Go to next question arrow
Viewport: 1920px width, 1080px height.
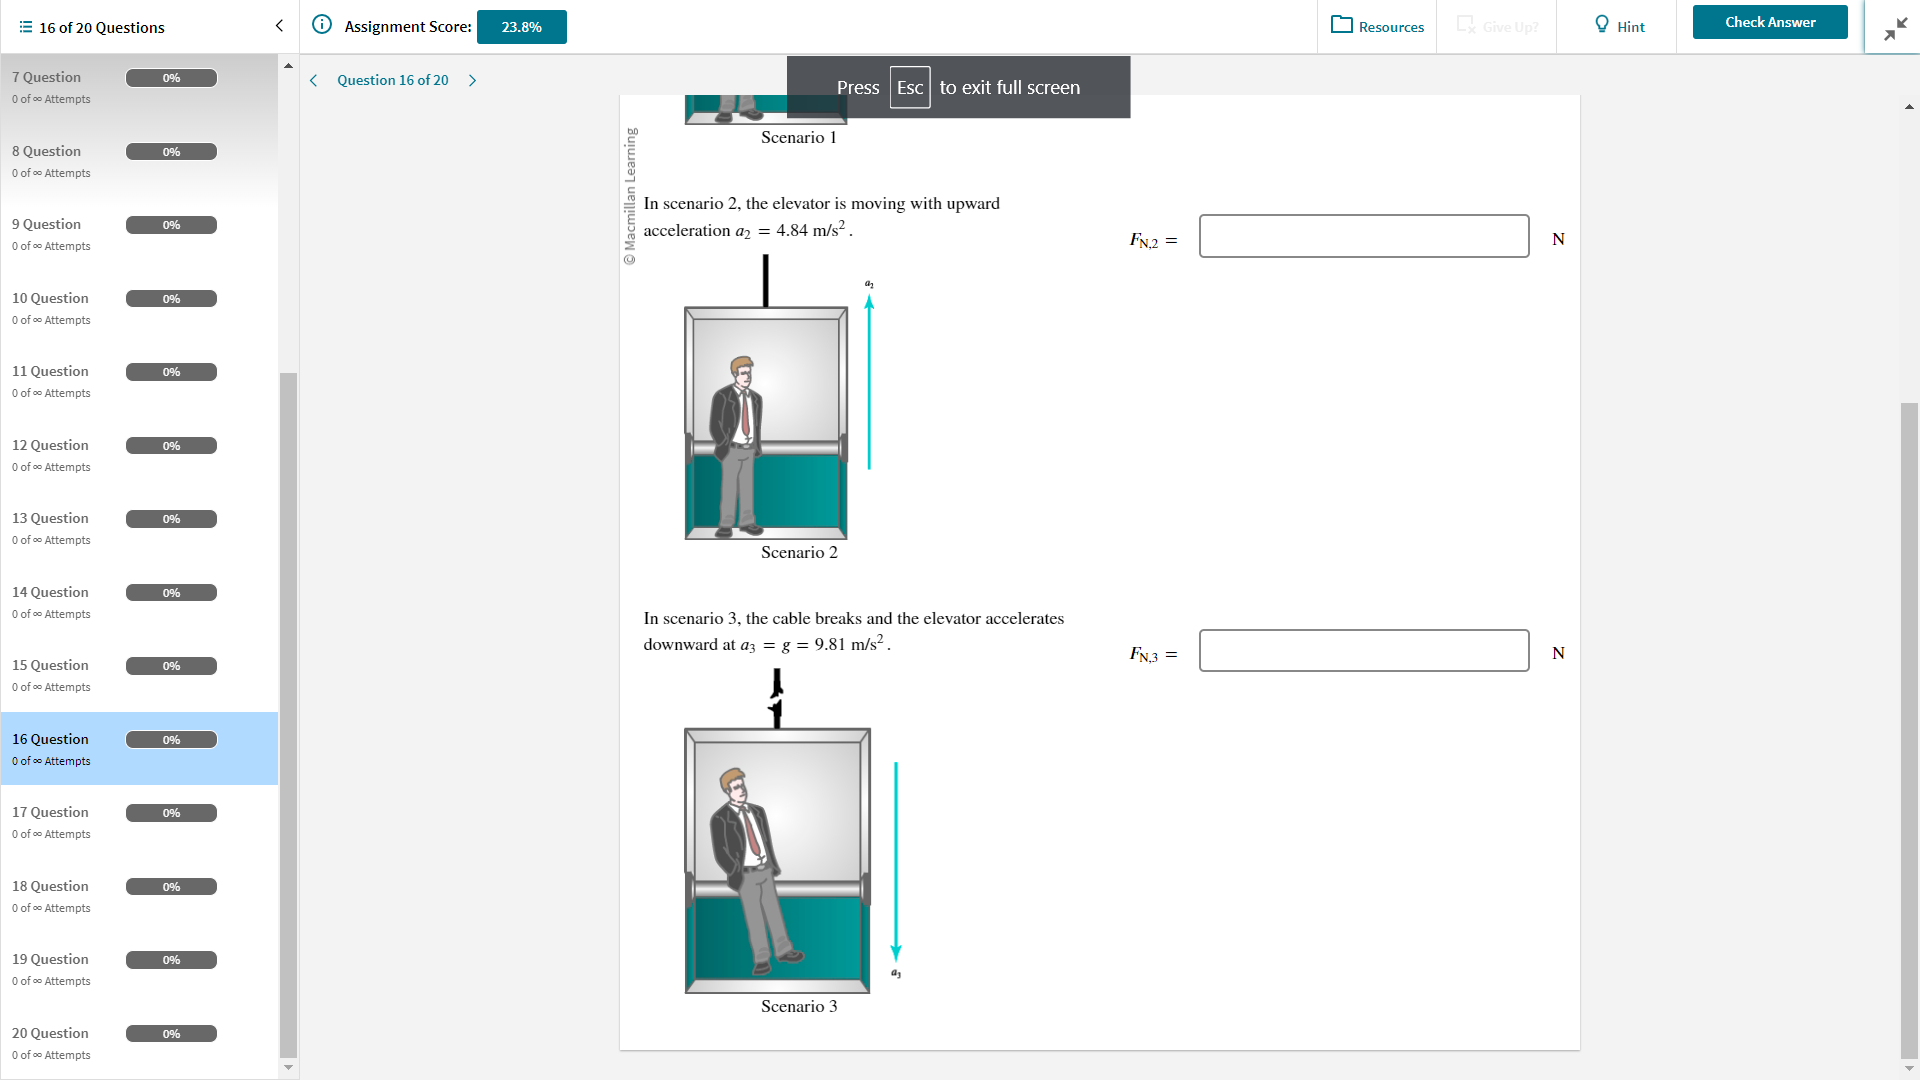point(472,80)
